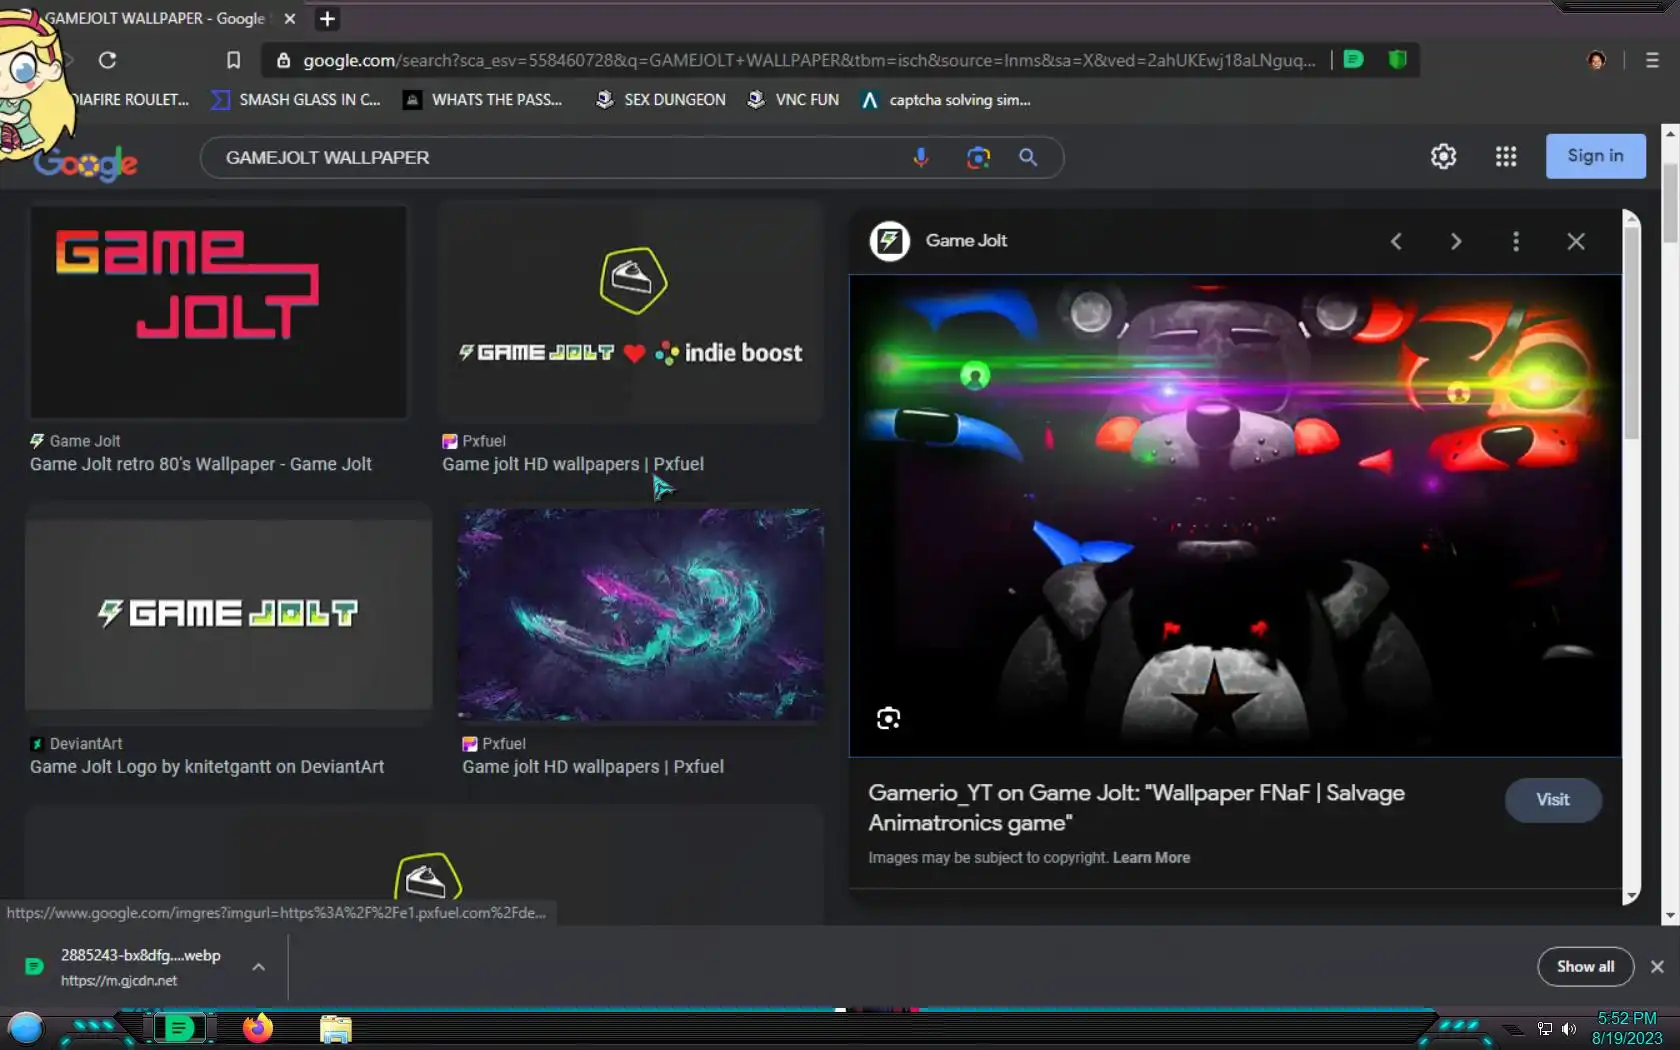Open the Start menu orb
The height and width of the screenshot is (1050, 1680).
pos(26,1028)
